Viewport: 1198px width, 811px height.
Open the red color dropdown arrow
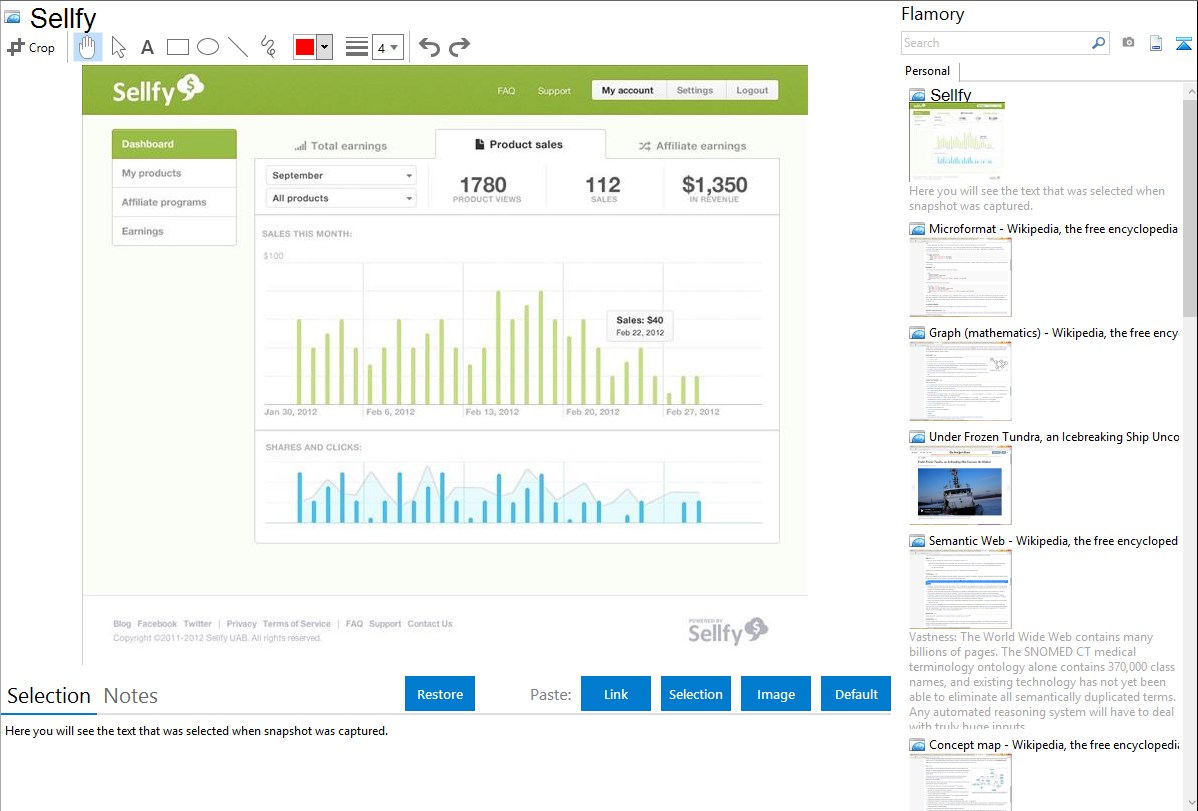pos(325,47)
